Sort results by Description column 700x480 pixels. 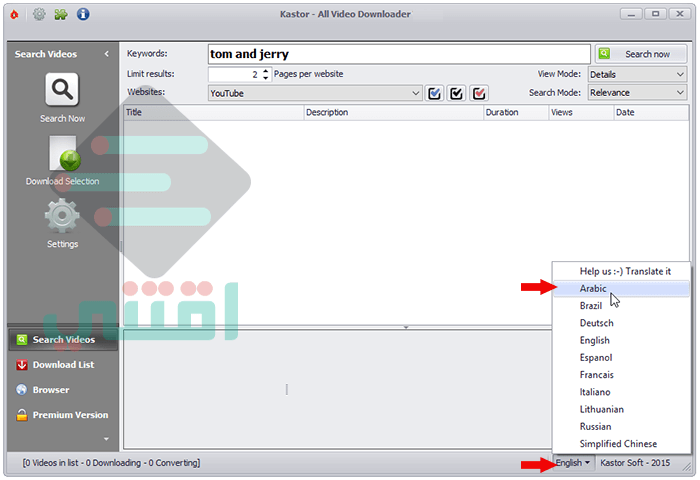[394, 113]
